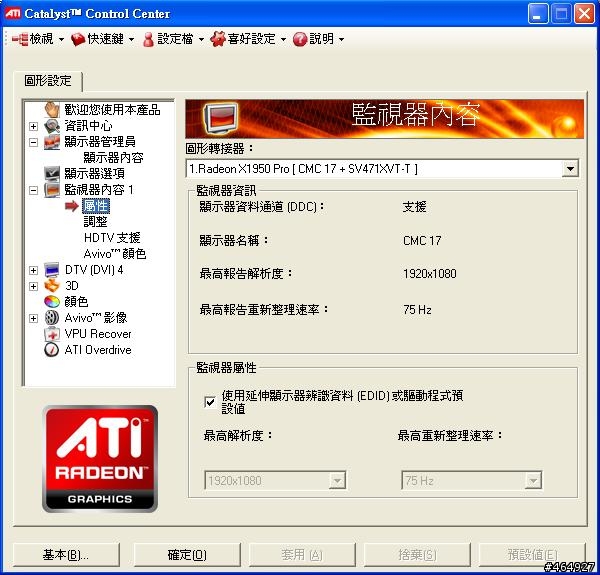Open the 設定檔 menu
600x575 pixels.
pos(173,39)
